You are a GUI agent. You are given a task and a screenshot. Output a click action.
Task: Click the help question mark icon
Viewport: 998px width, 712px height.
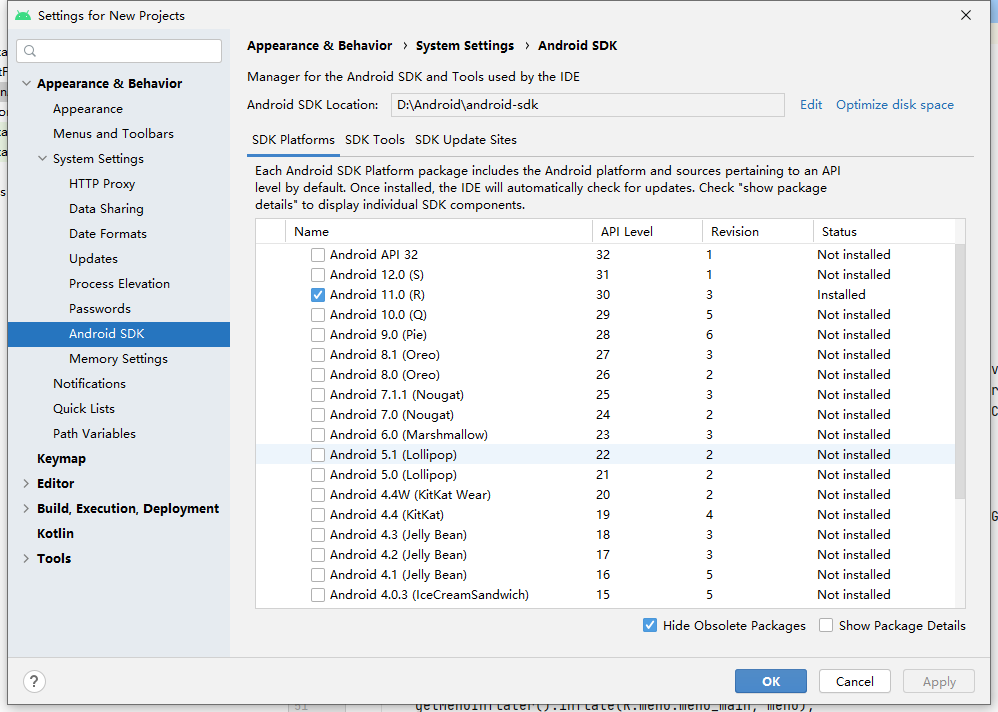click(x=34, y=681)
